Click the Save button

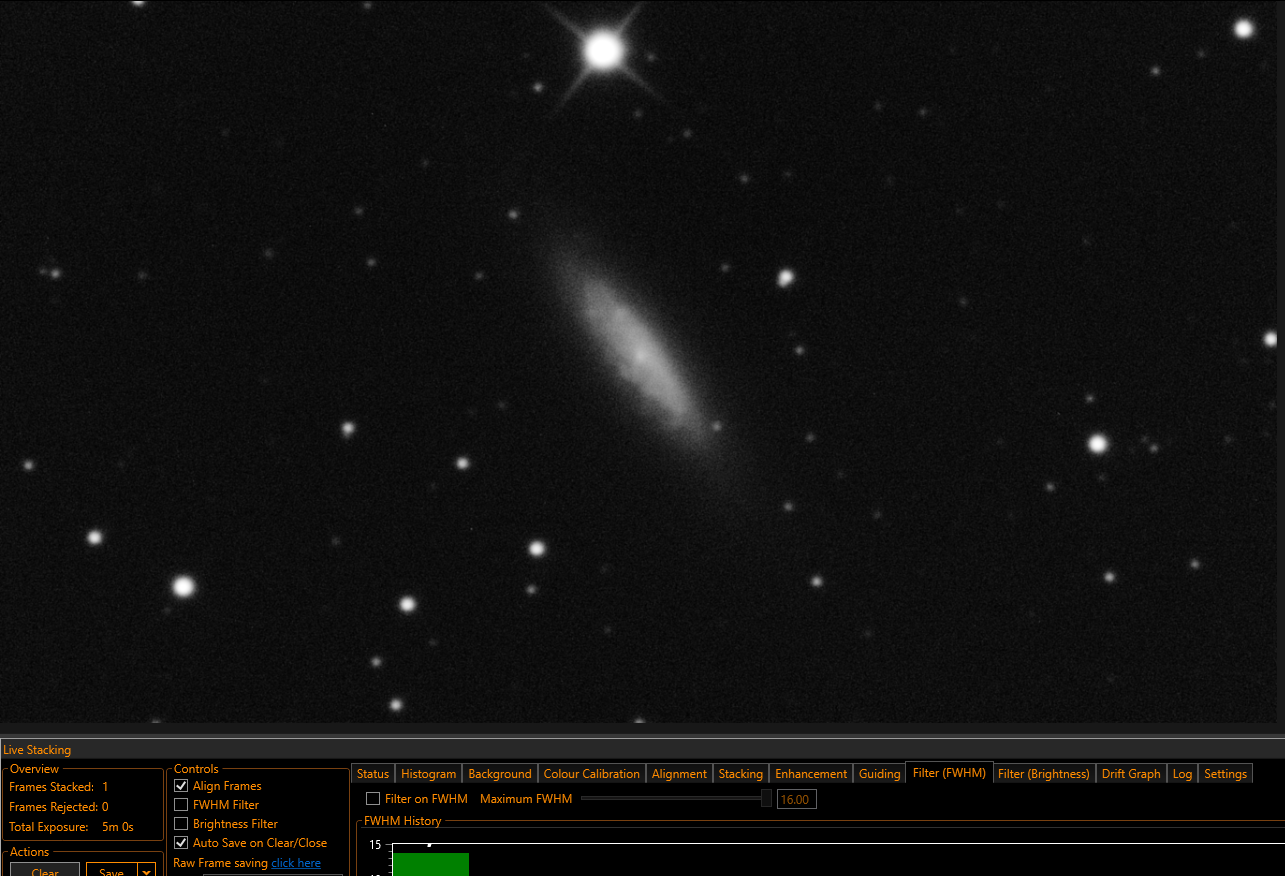tap(112, 870)
